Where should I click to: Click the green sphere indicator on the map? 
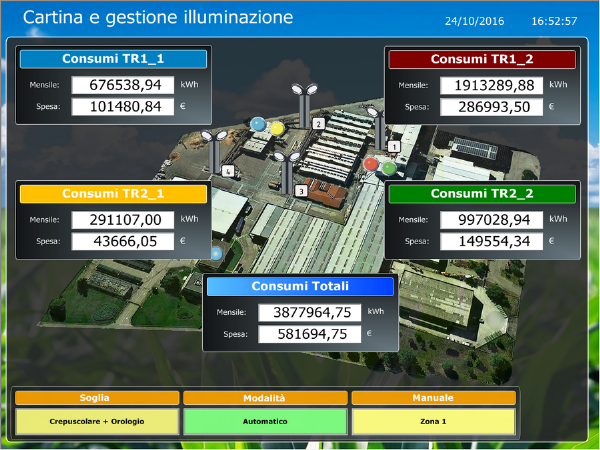389,168
